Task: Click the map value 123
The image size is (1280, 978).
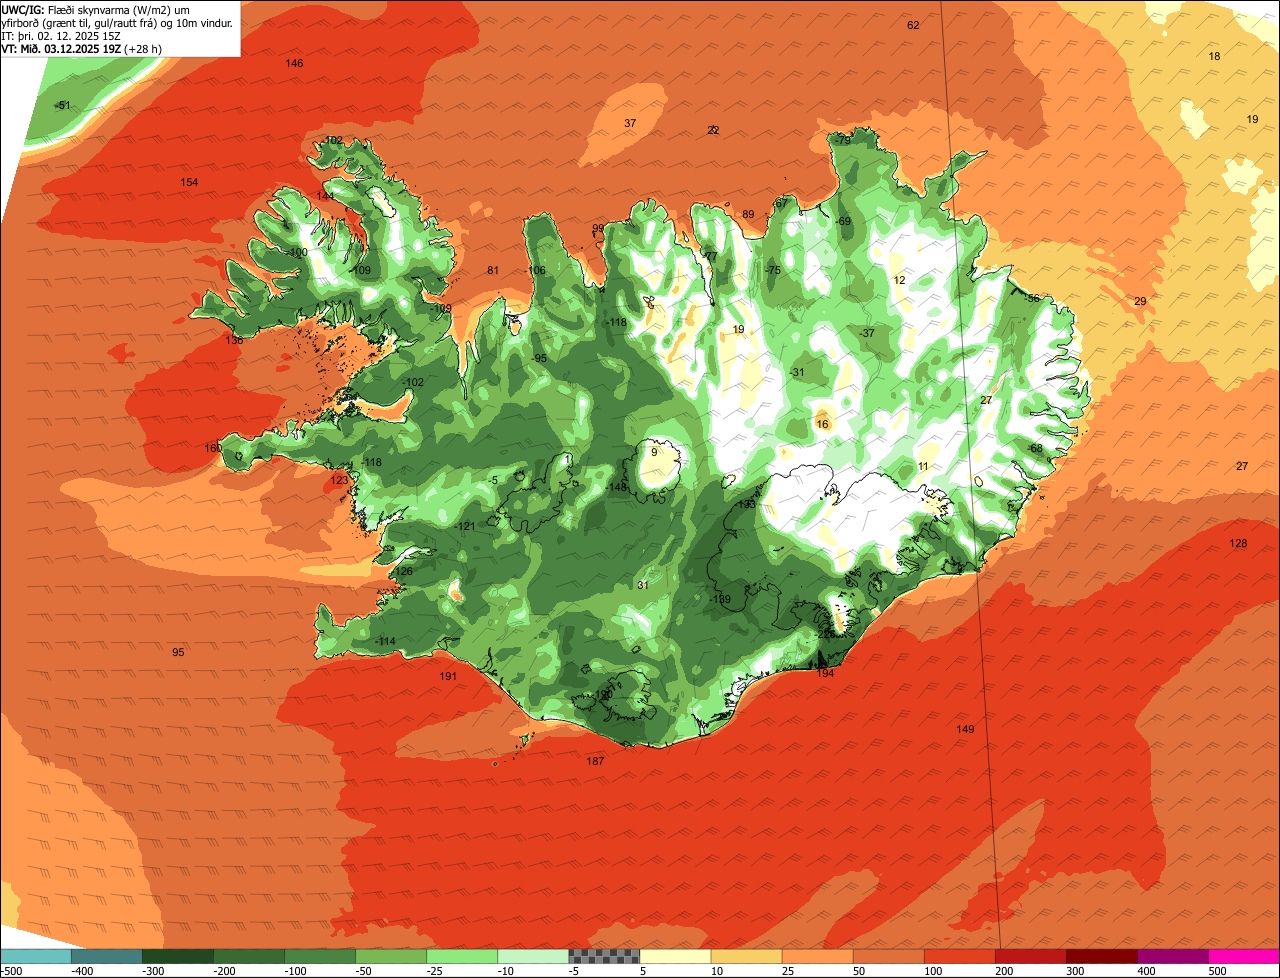Action: 340,480
